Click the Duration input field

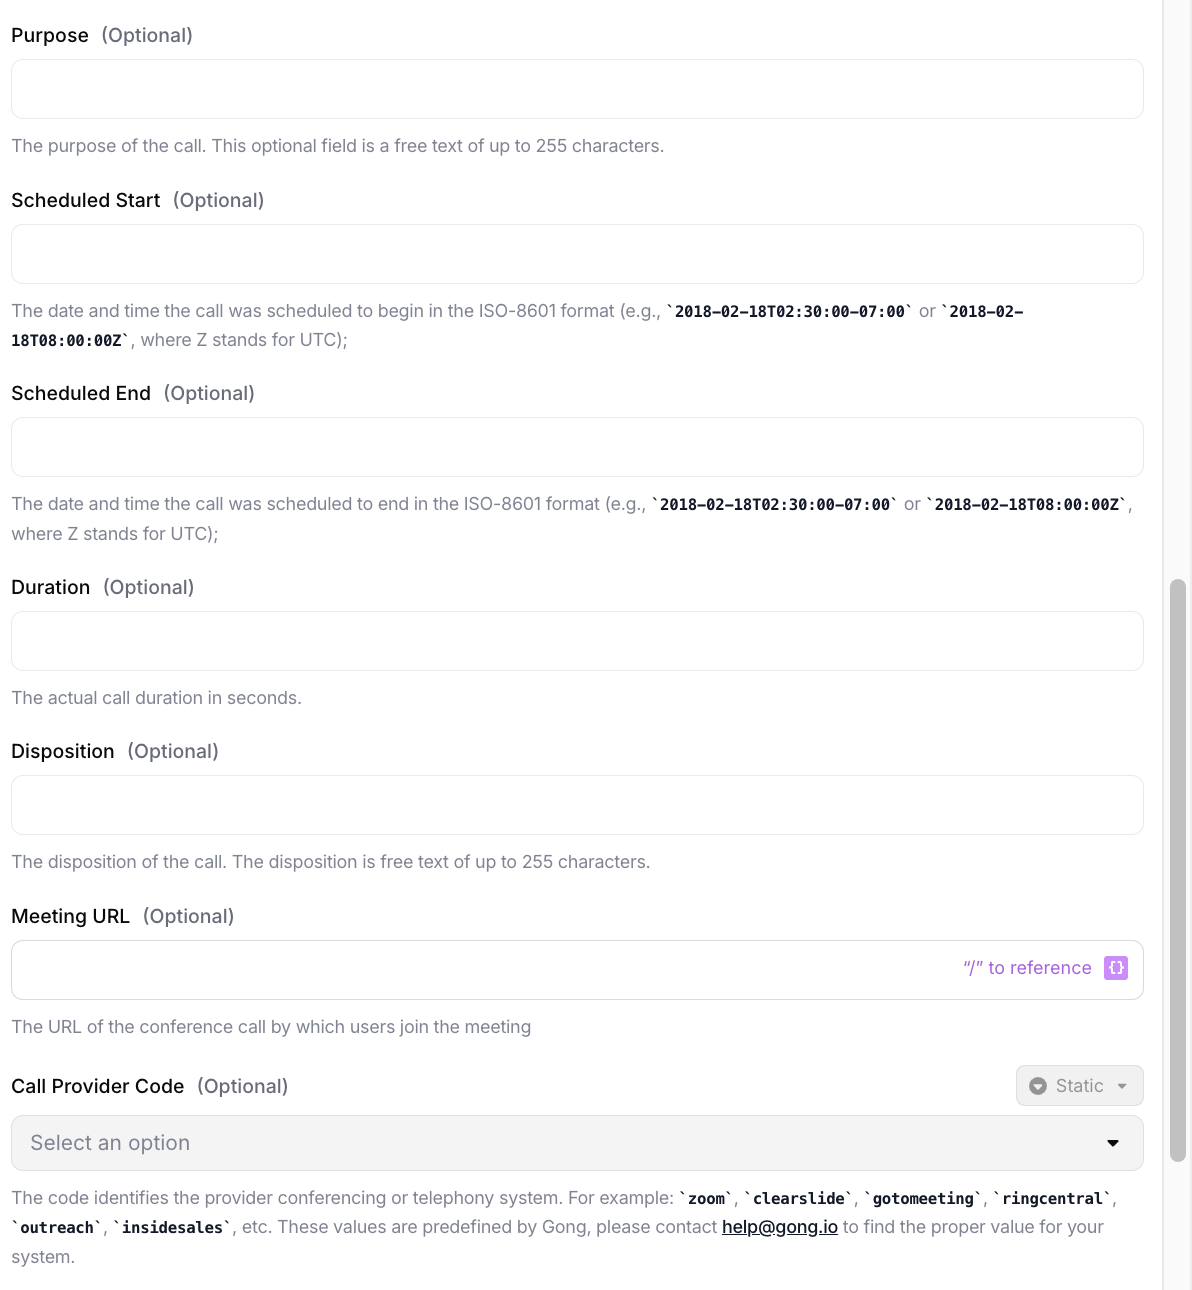577,641
